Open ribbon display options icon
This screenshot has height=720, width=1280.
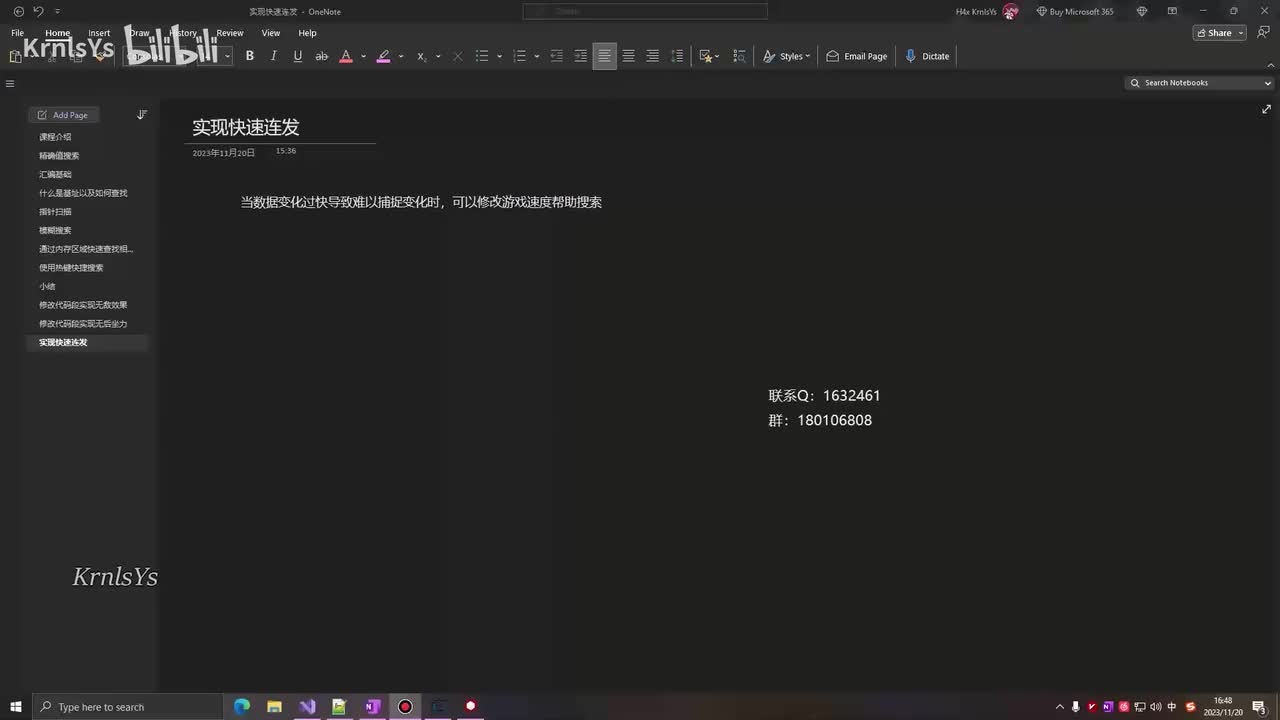click(1173, 11)
